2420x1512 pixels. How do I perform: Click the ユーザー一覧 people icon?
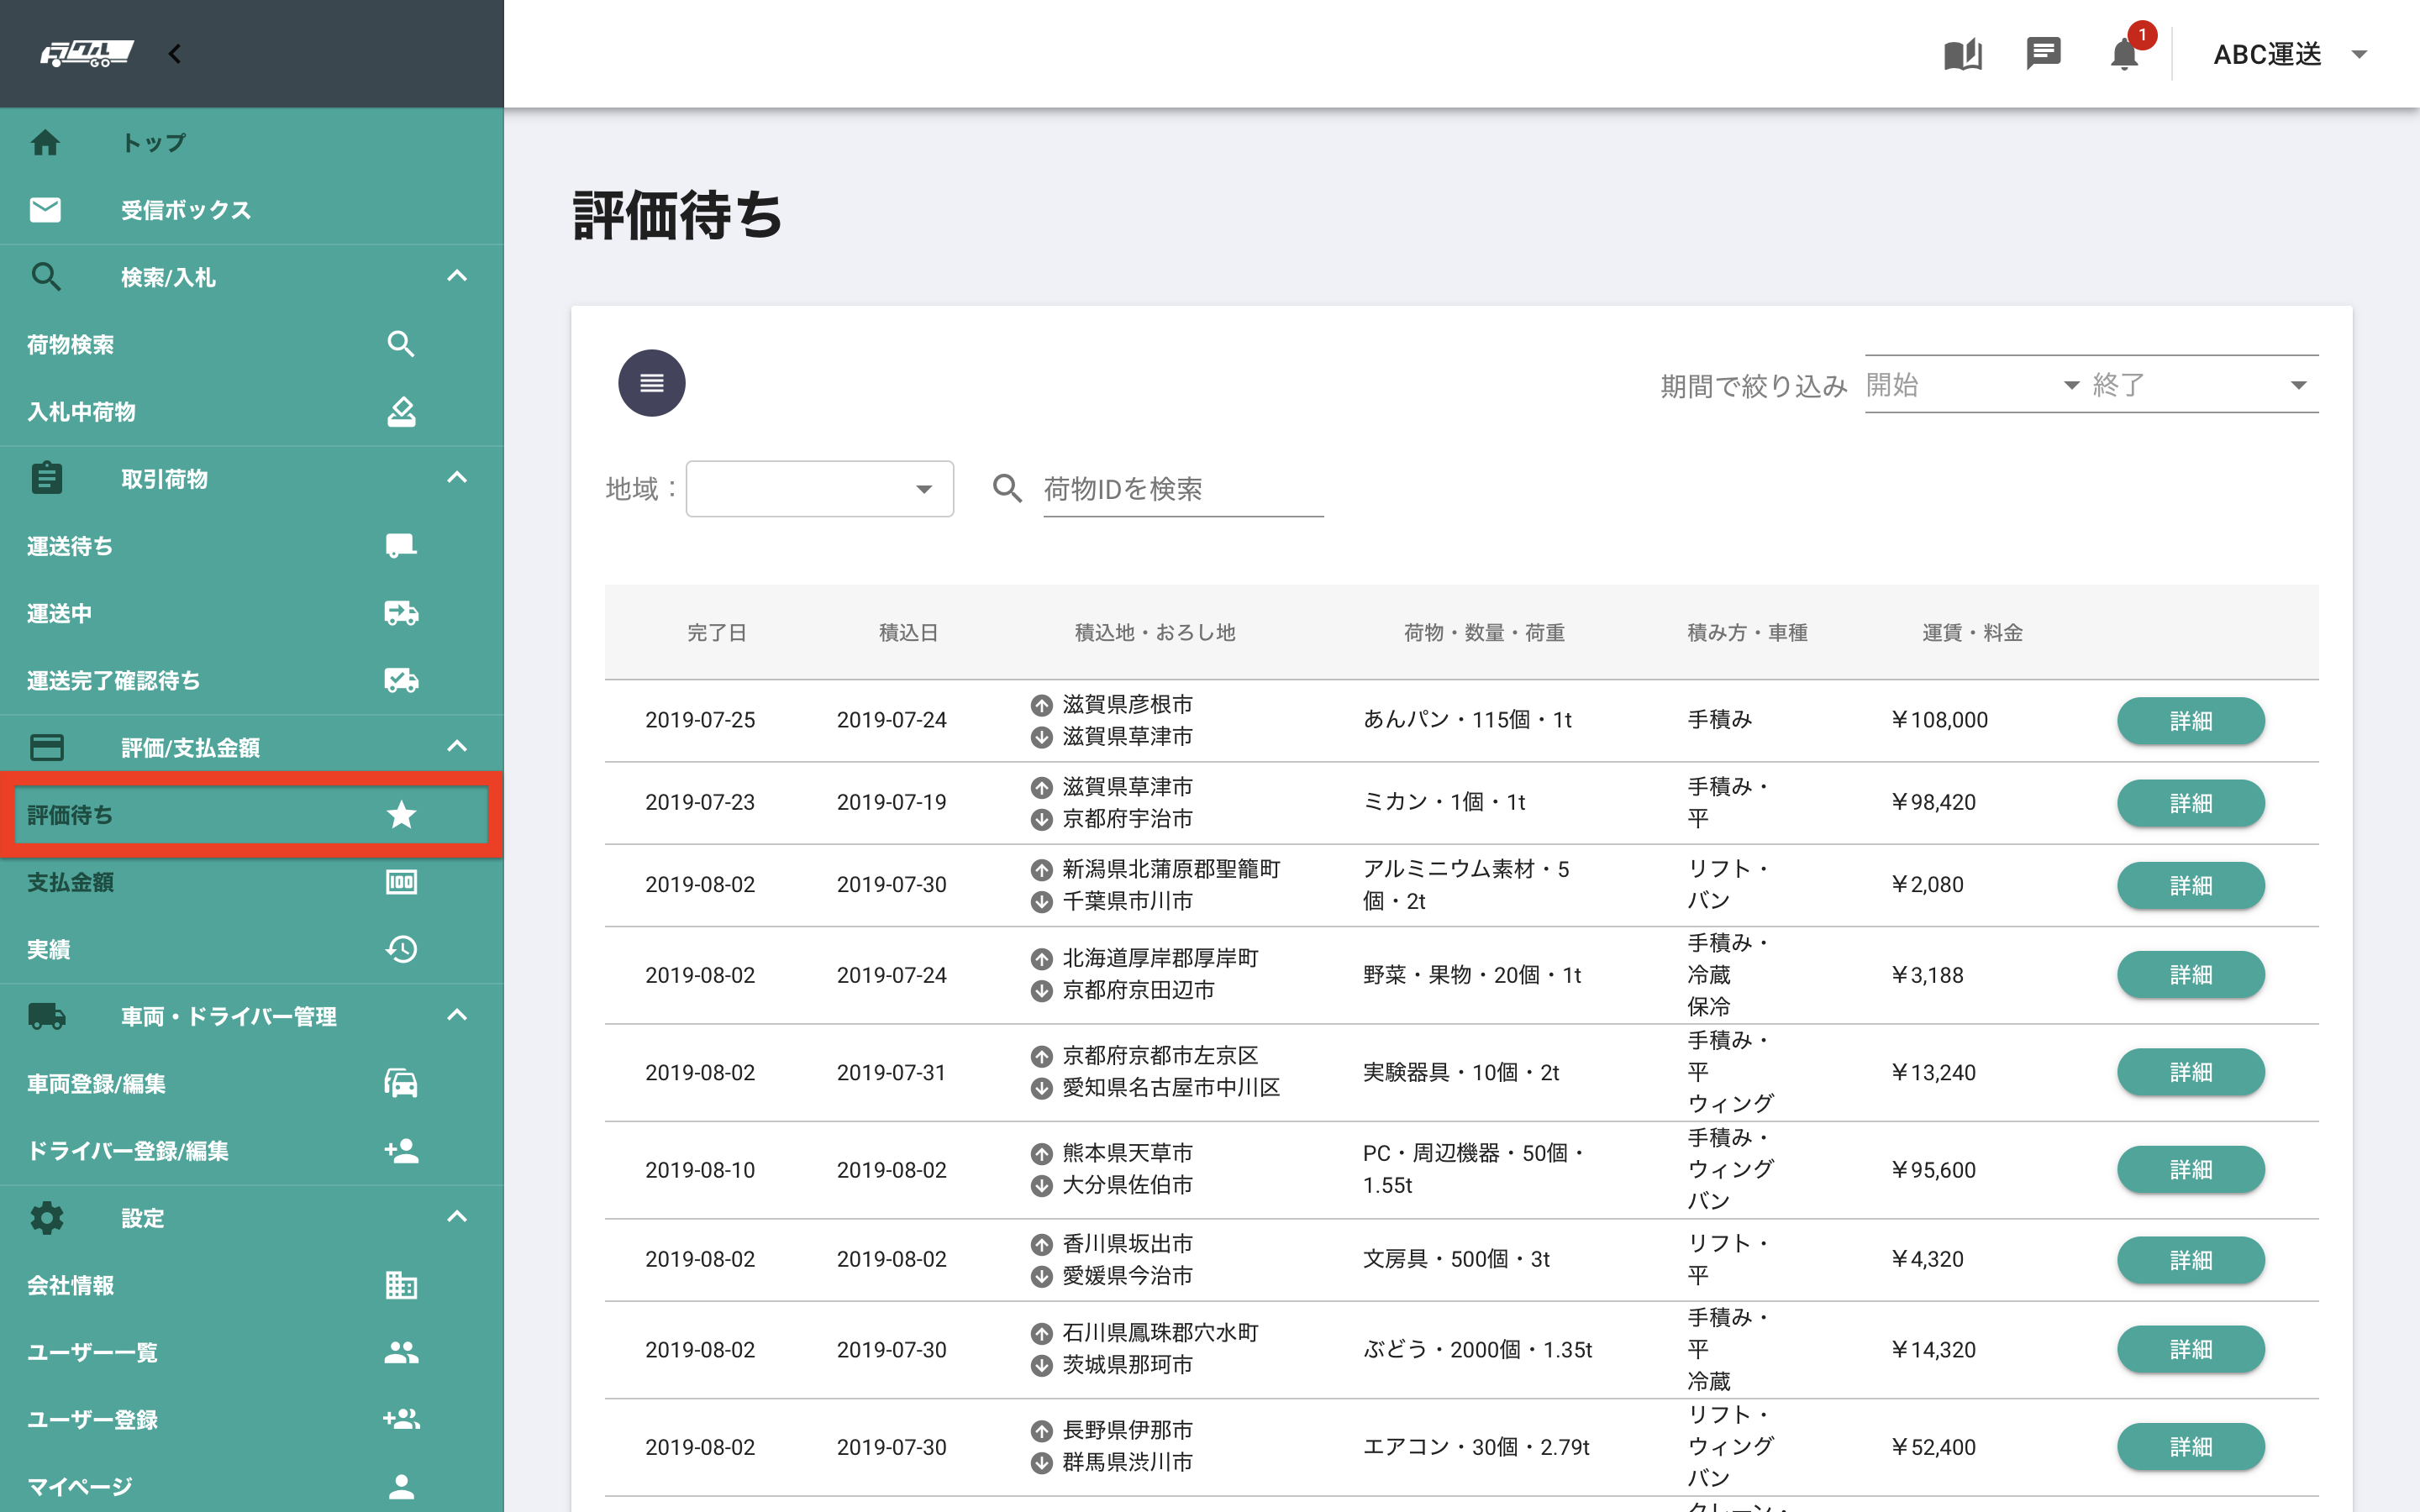coord(401,1352)
